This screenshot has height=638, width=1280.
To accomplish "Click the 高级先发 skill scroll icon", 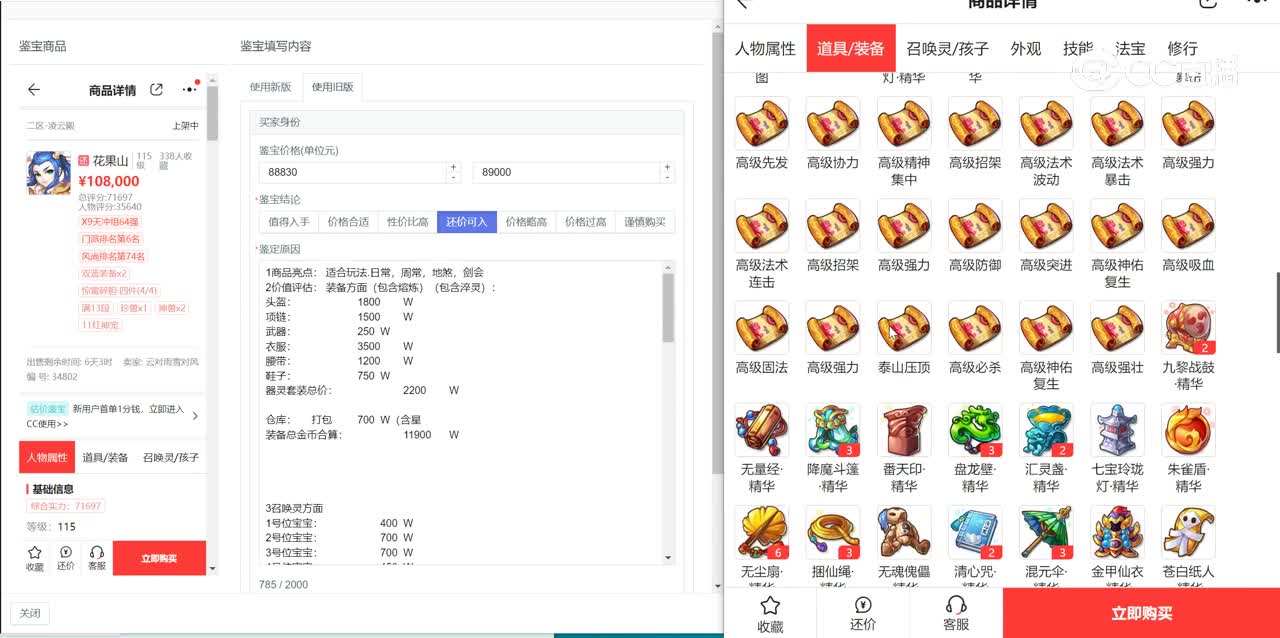I will 762,123.
